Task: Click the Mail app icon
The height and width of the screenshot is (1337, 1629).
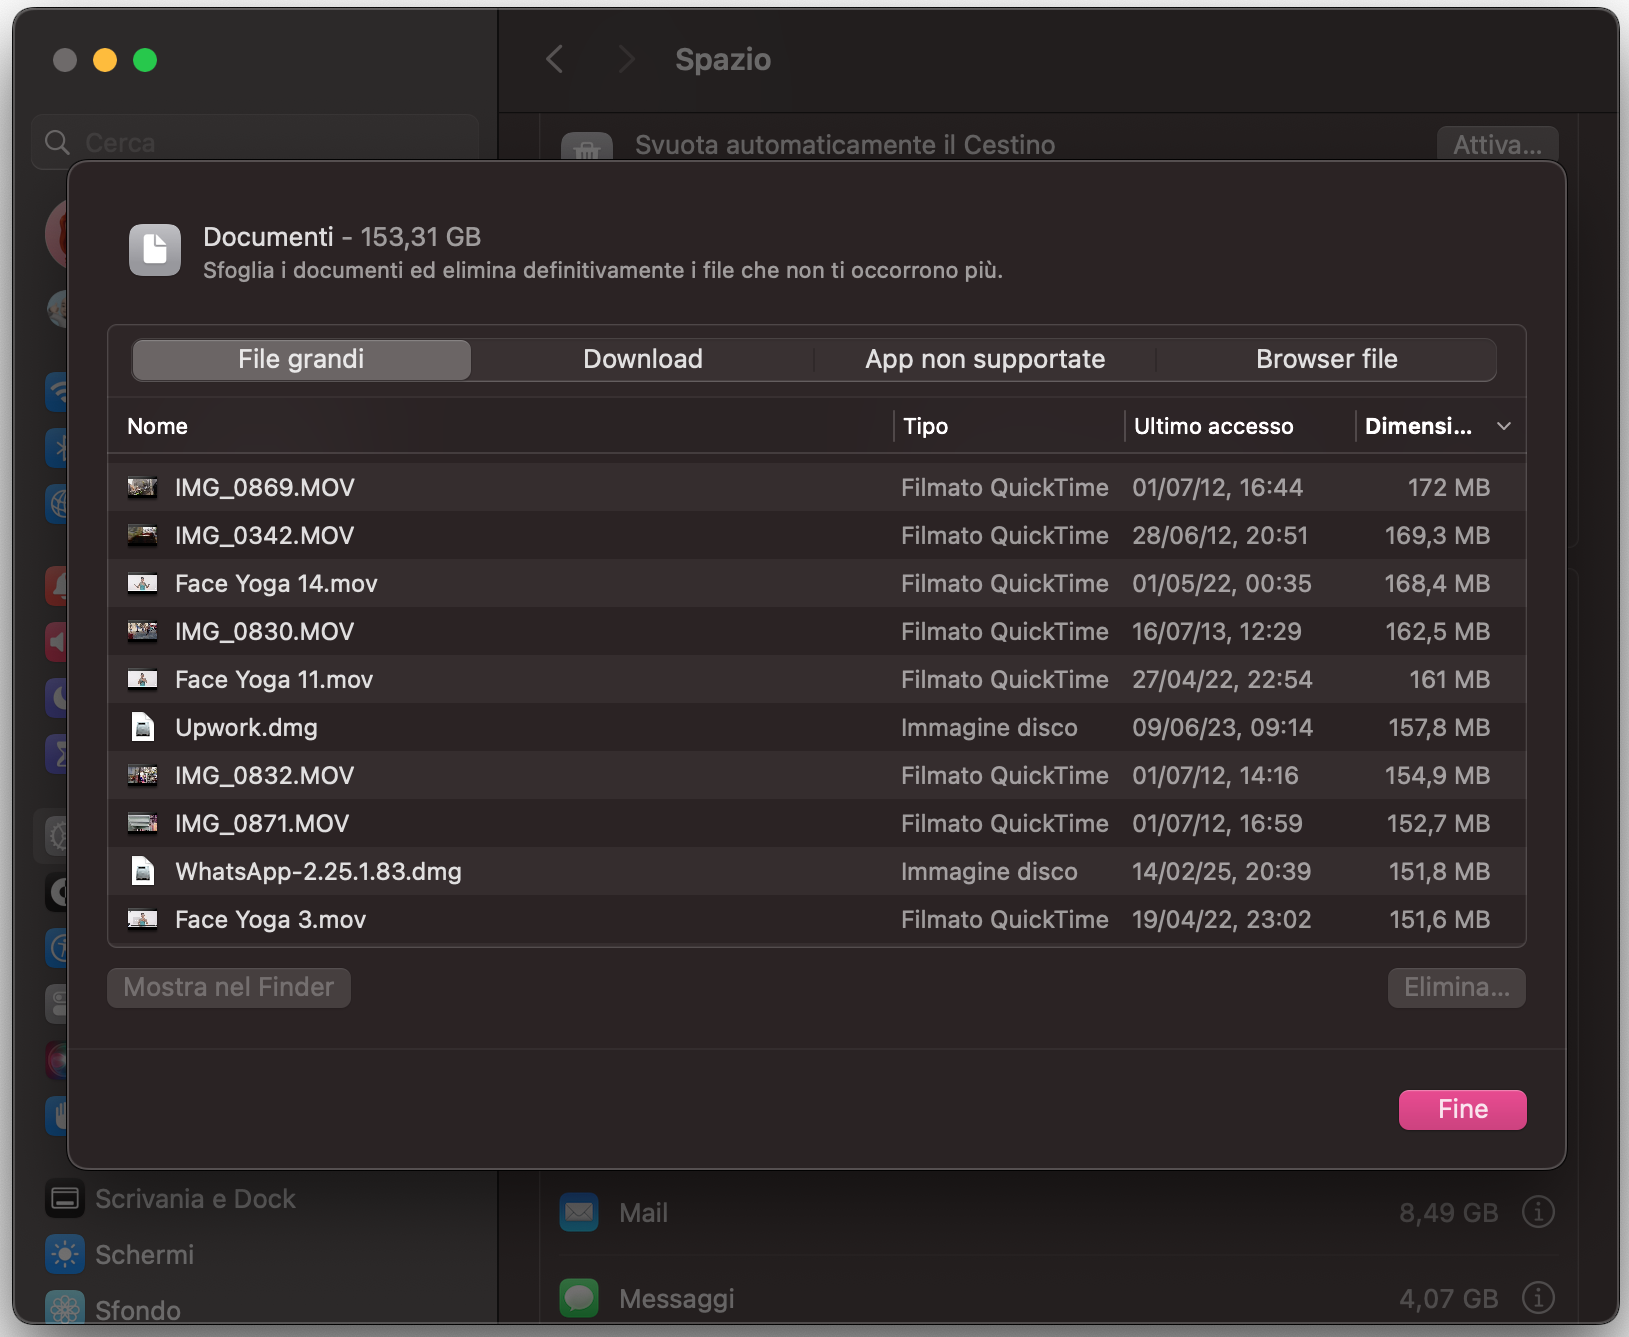Action: [x=579, y=1212]
